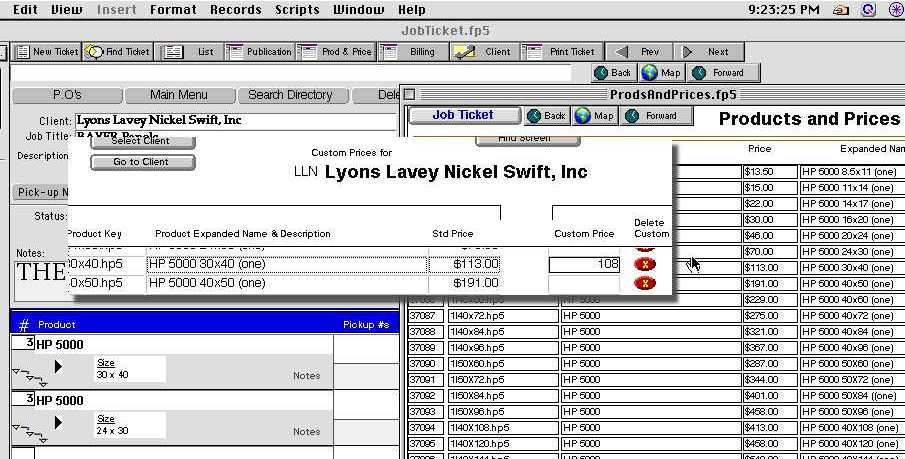The image size is (905, 459).
Task: Click the Prod & Price toolbar button
Action: 337,51
